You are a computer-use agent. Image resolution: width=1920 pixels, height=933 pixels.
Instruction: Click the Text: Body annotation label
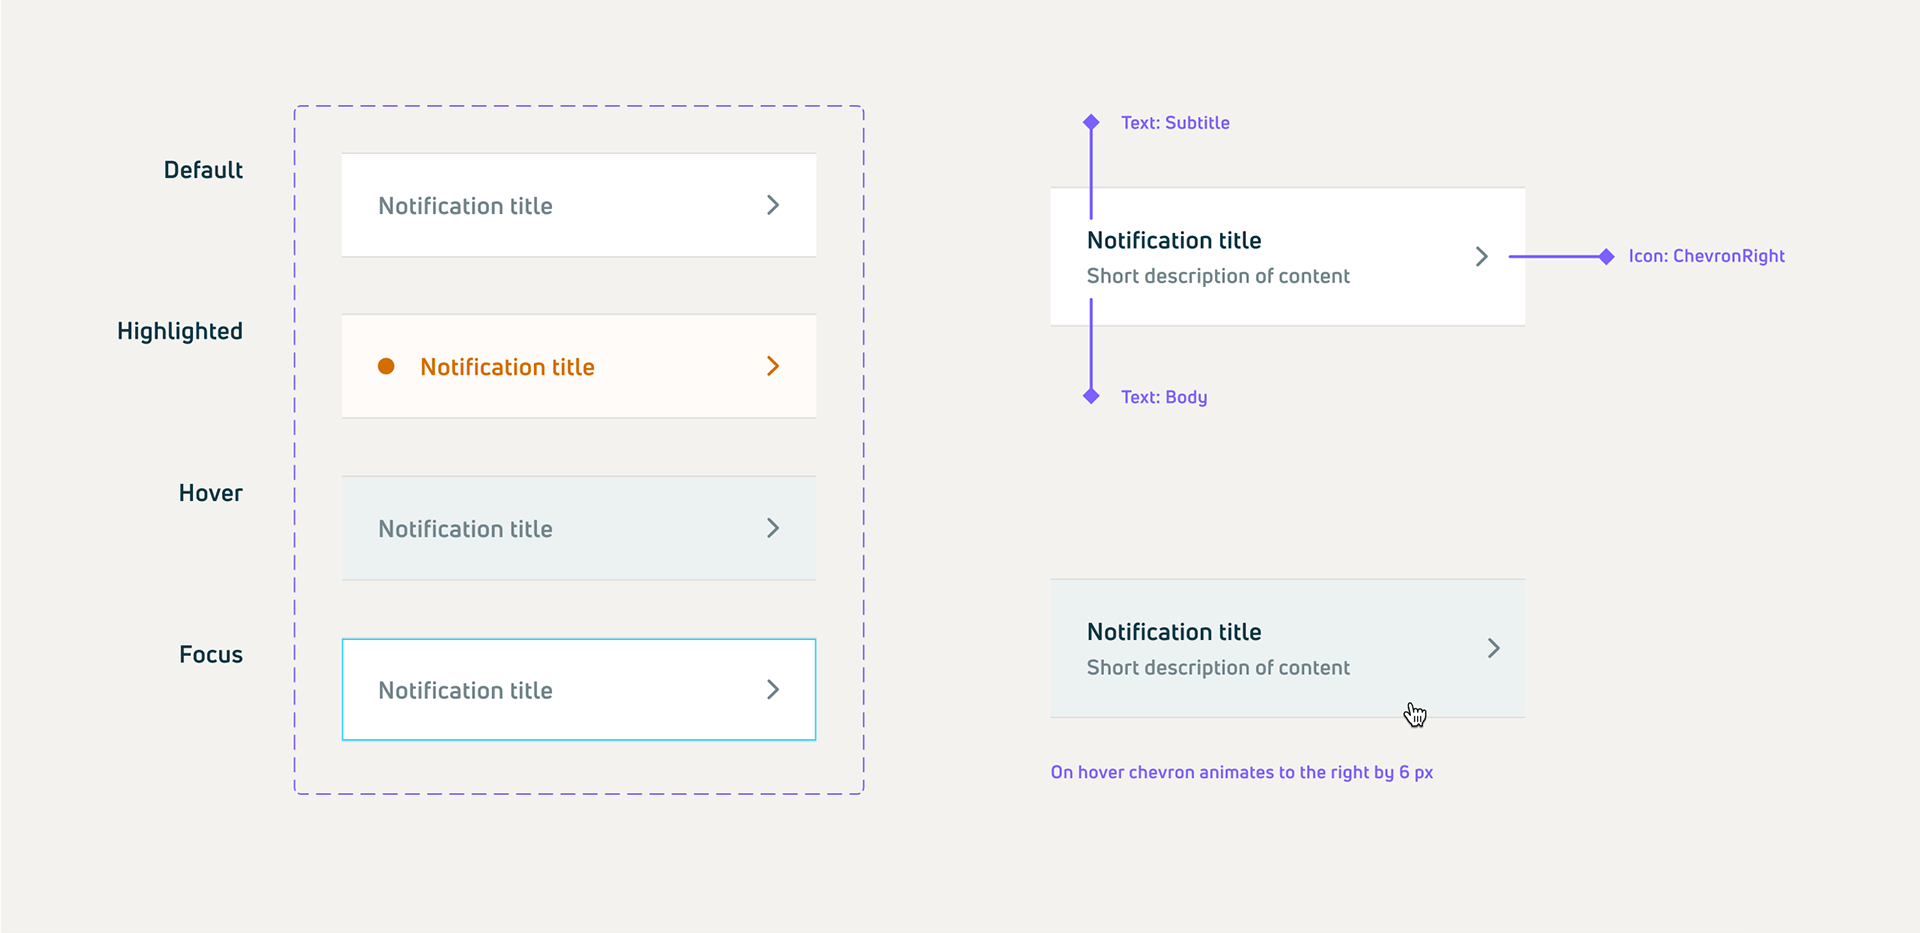coord(1164,397)
